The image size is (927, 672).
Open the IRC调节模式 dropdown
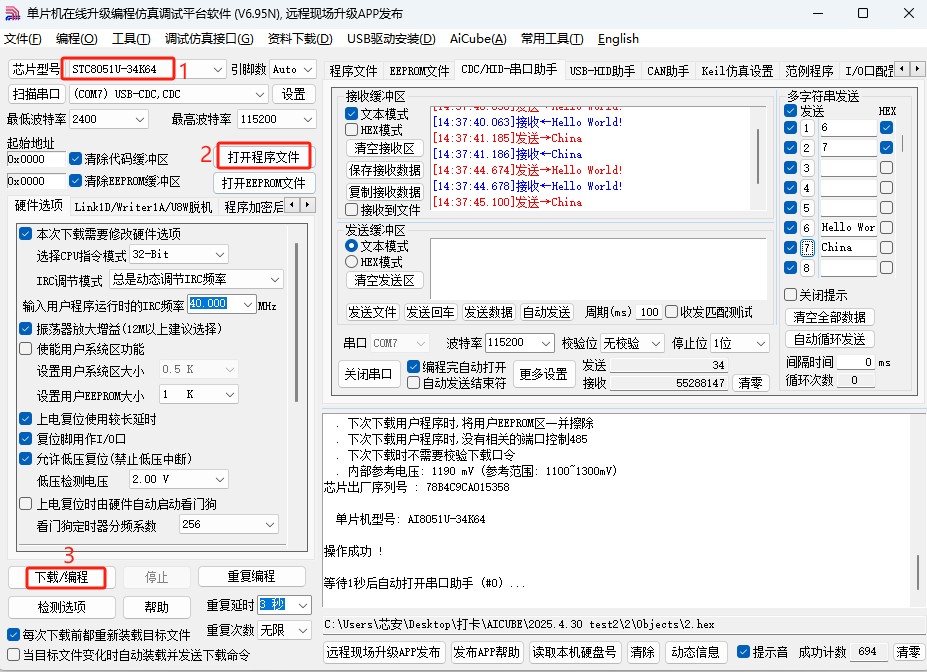275,279
